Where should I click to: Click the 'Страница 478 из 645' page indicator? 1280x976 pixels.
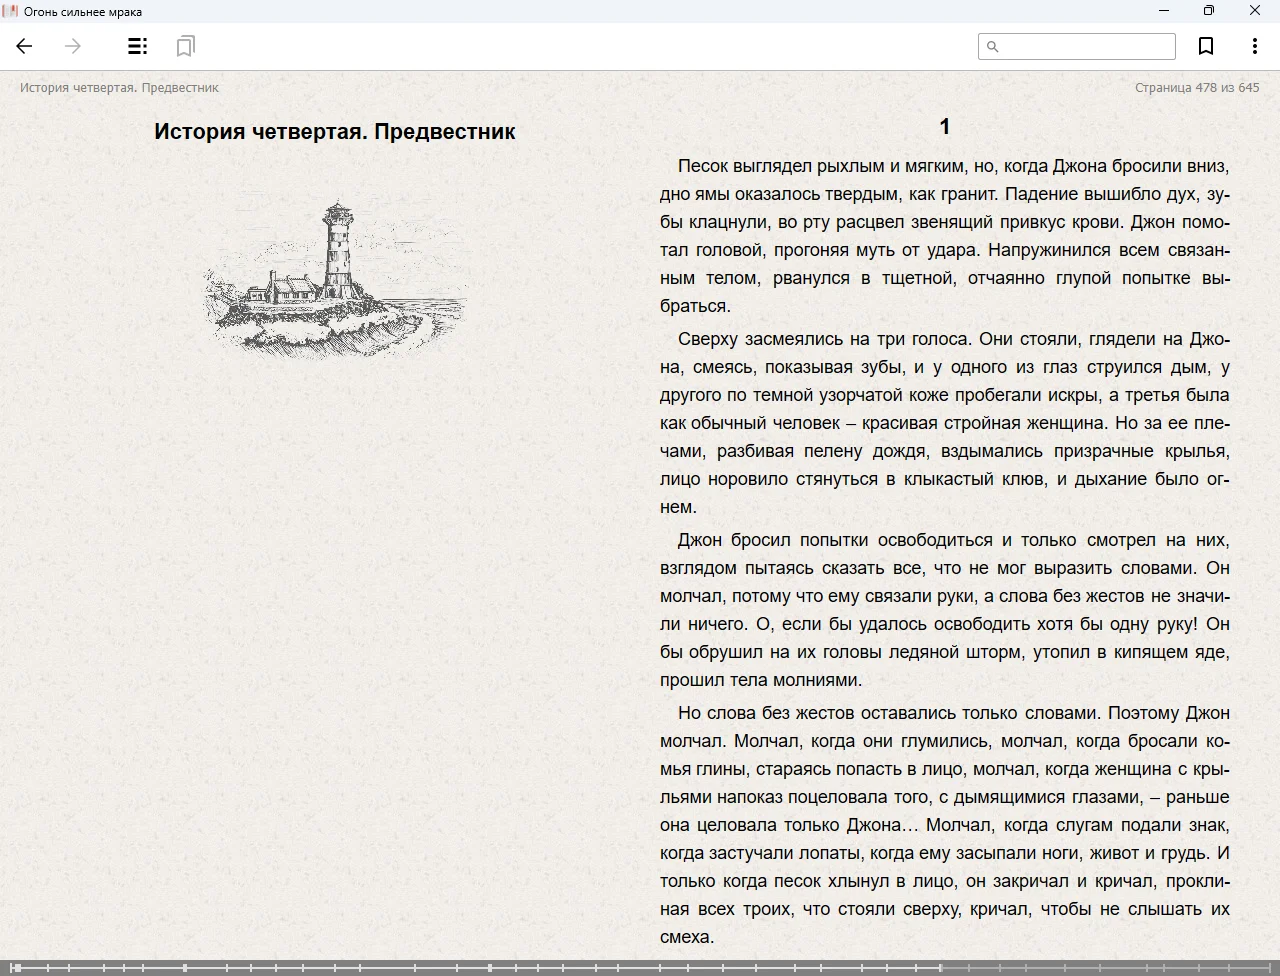click(1197, 87)
